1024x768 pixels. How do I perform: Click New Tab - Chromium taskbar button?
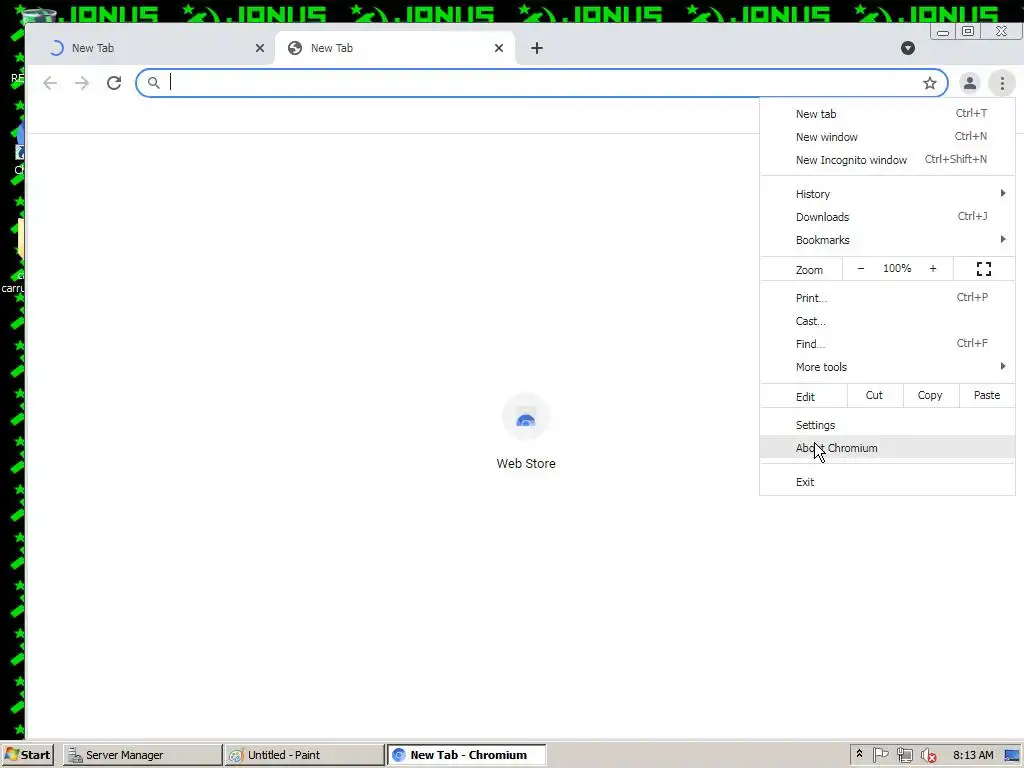[466, 755]
